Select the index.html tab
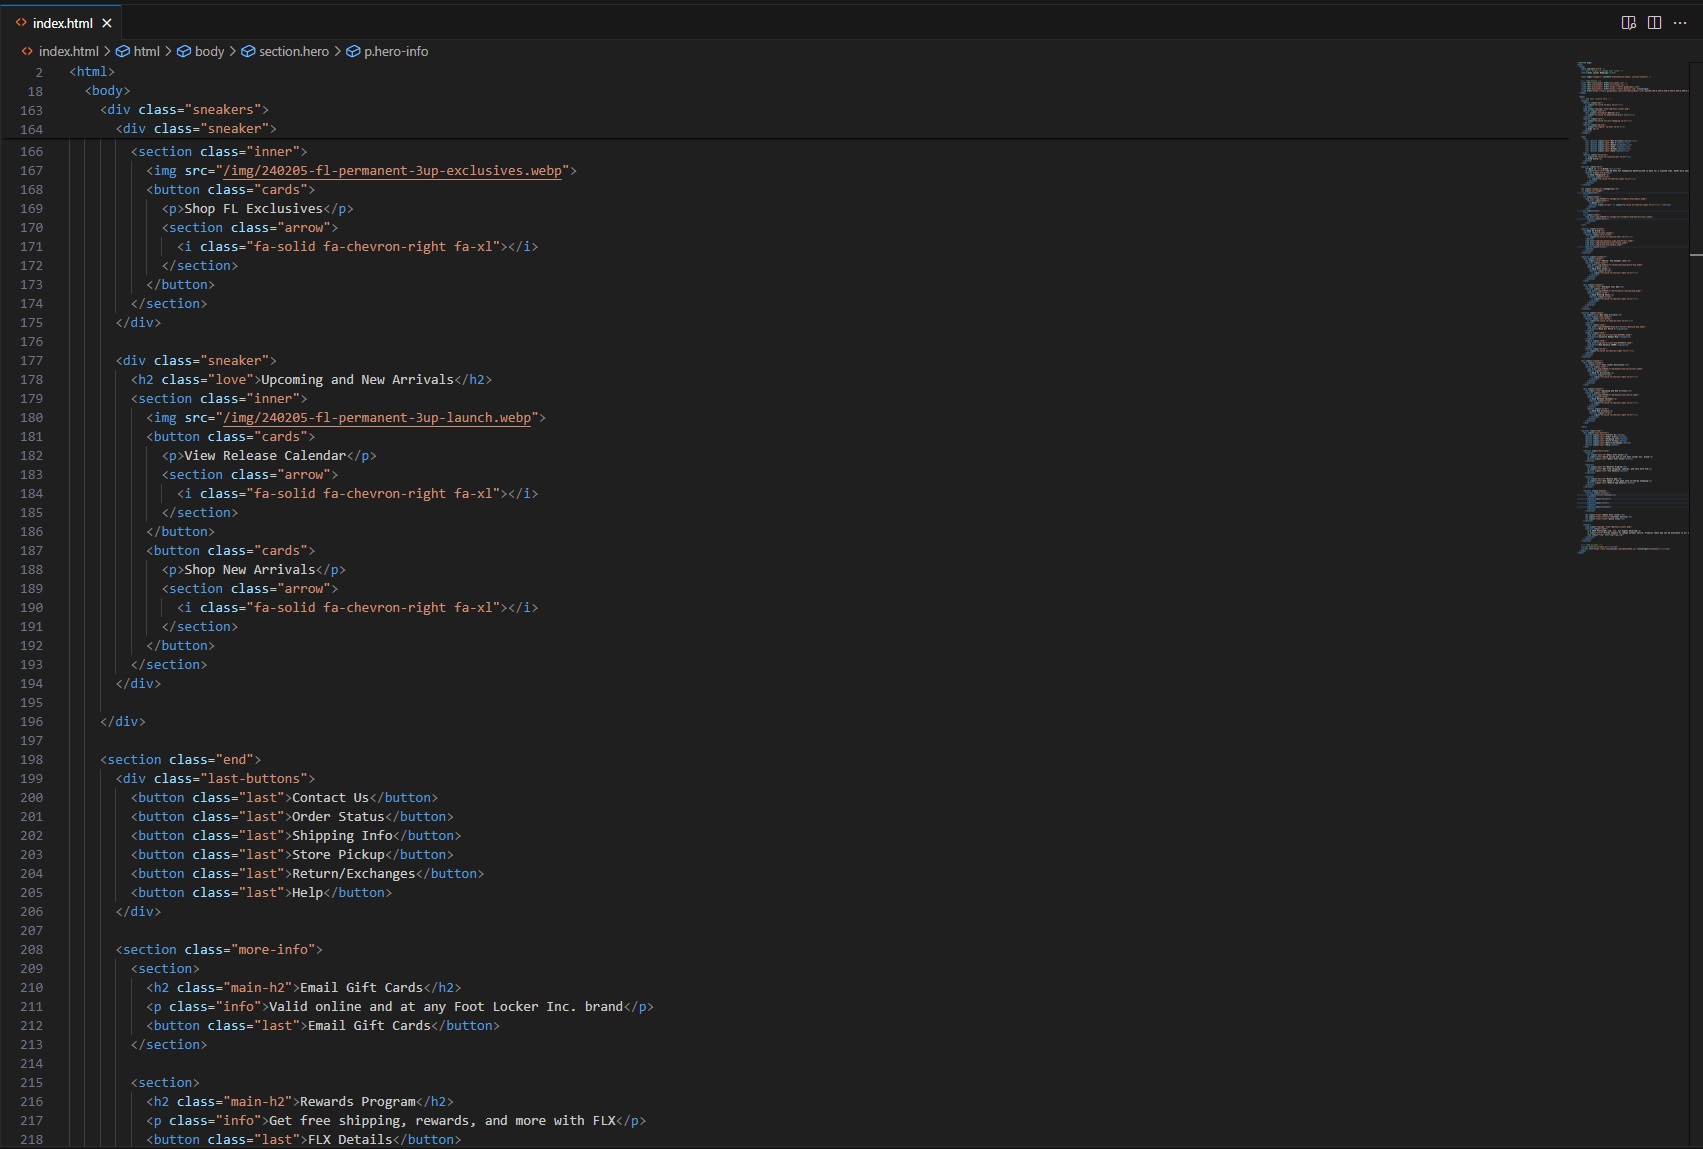Screen dimensions: 1703x1149 tap(62, 23)
